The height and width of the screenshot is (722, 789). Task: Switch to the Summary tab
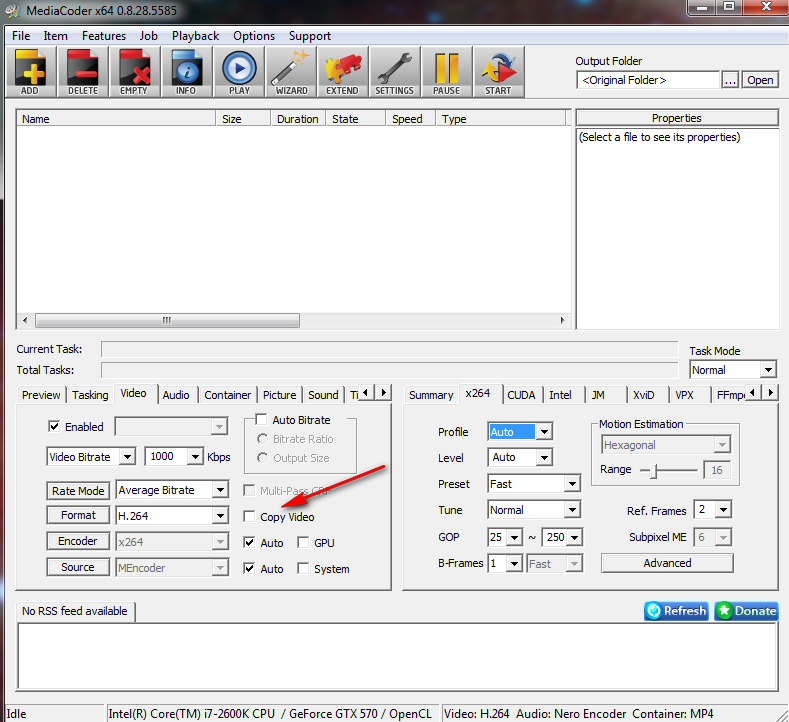tap(431, 395)
